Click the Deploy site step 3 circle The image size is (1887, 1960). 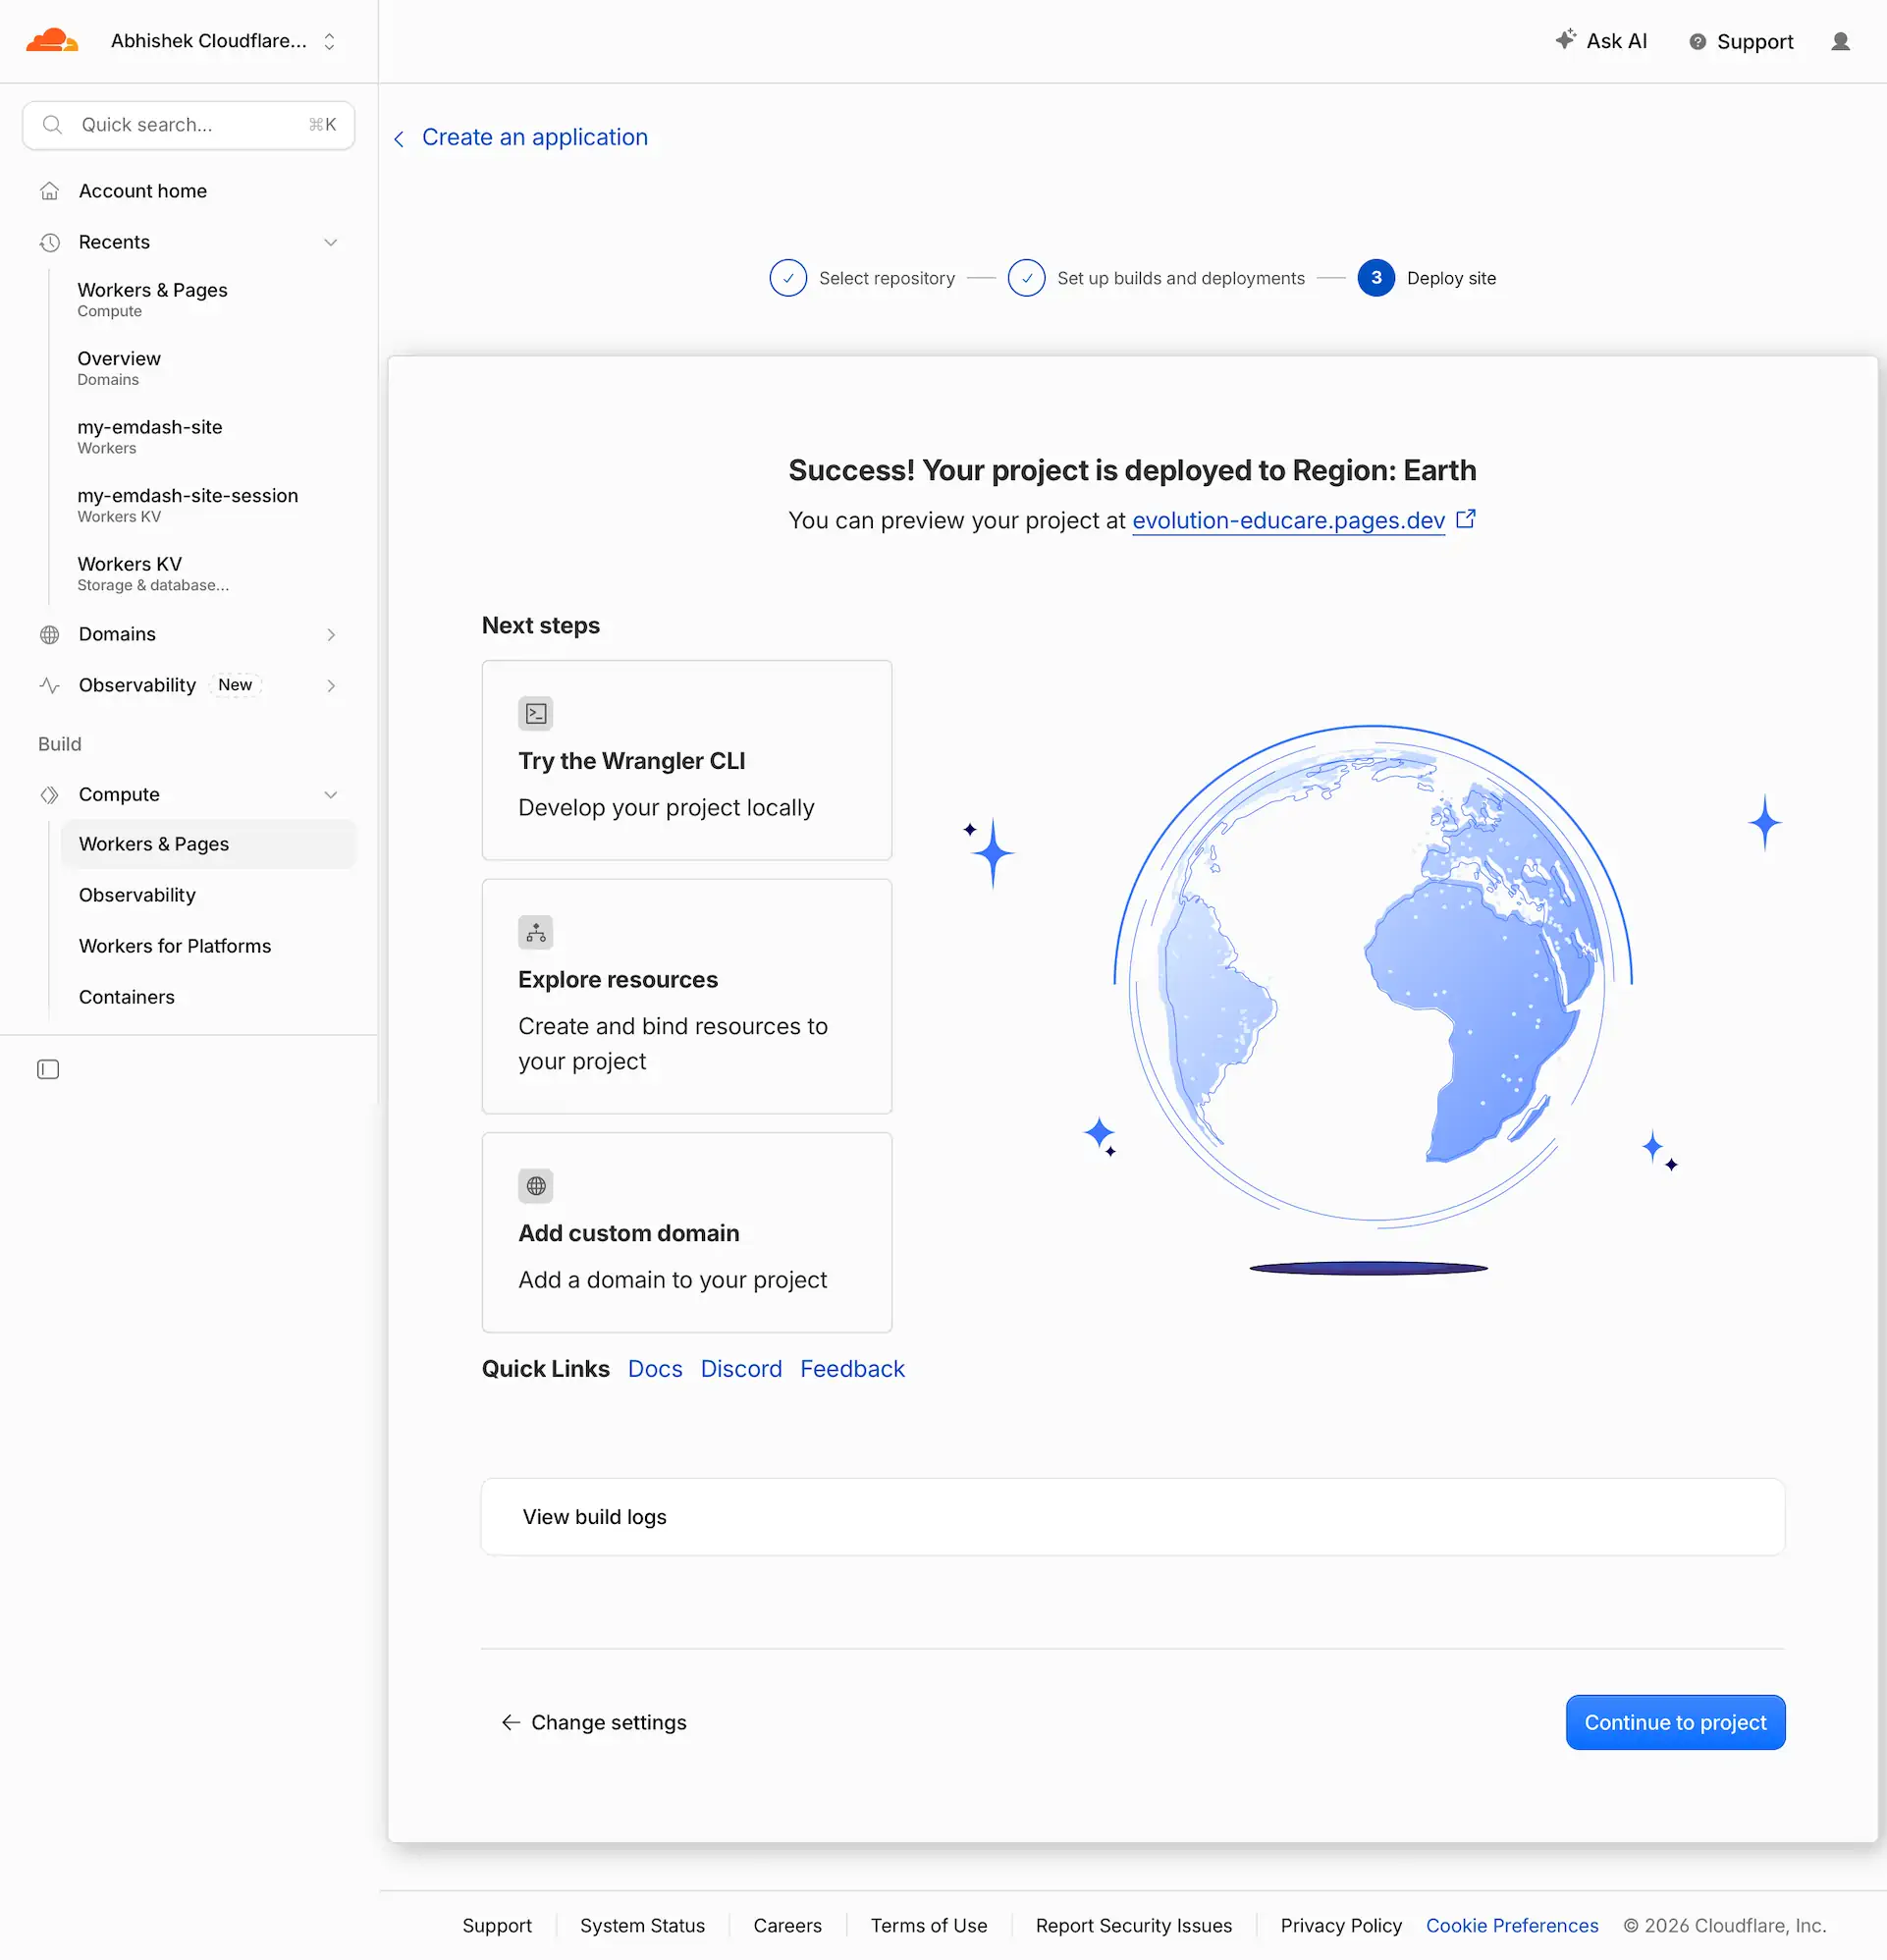coord(1376,278)
